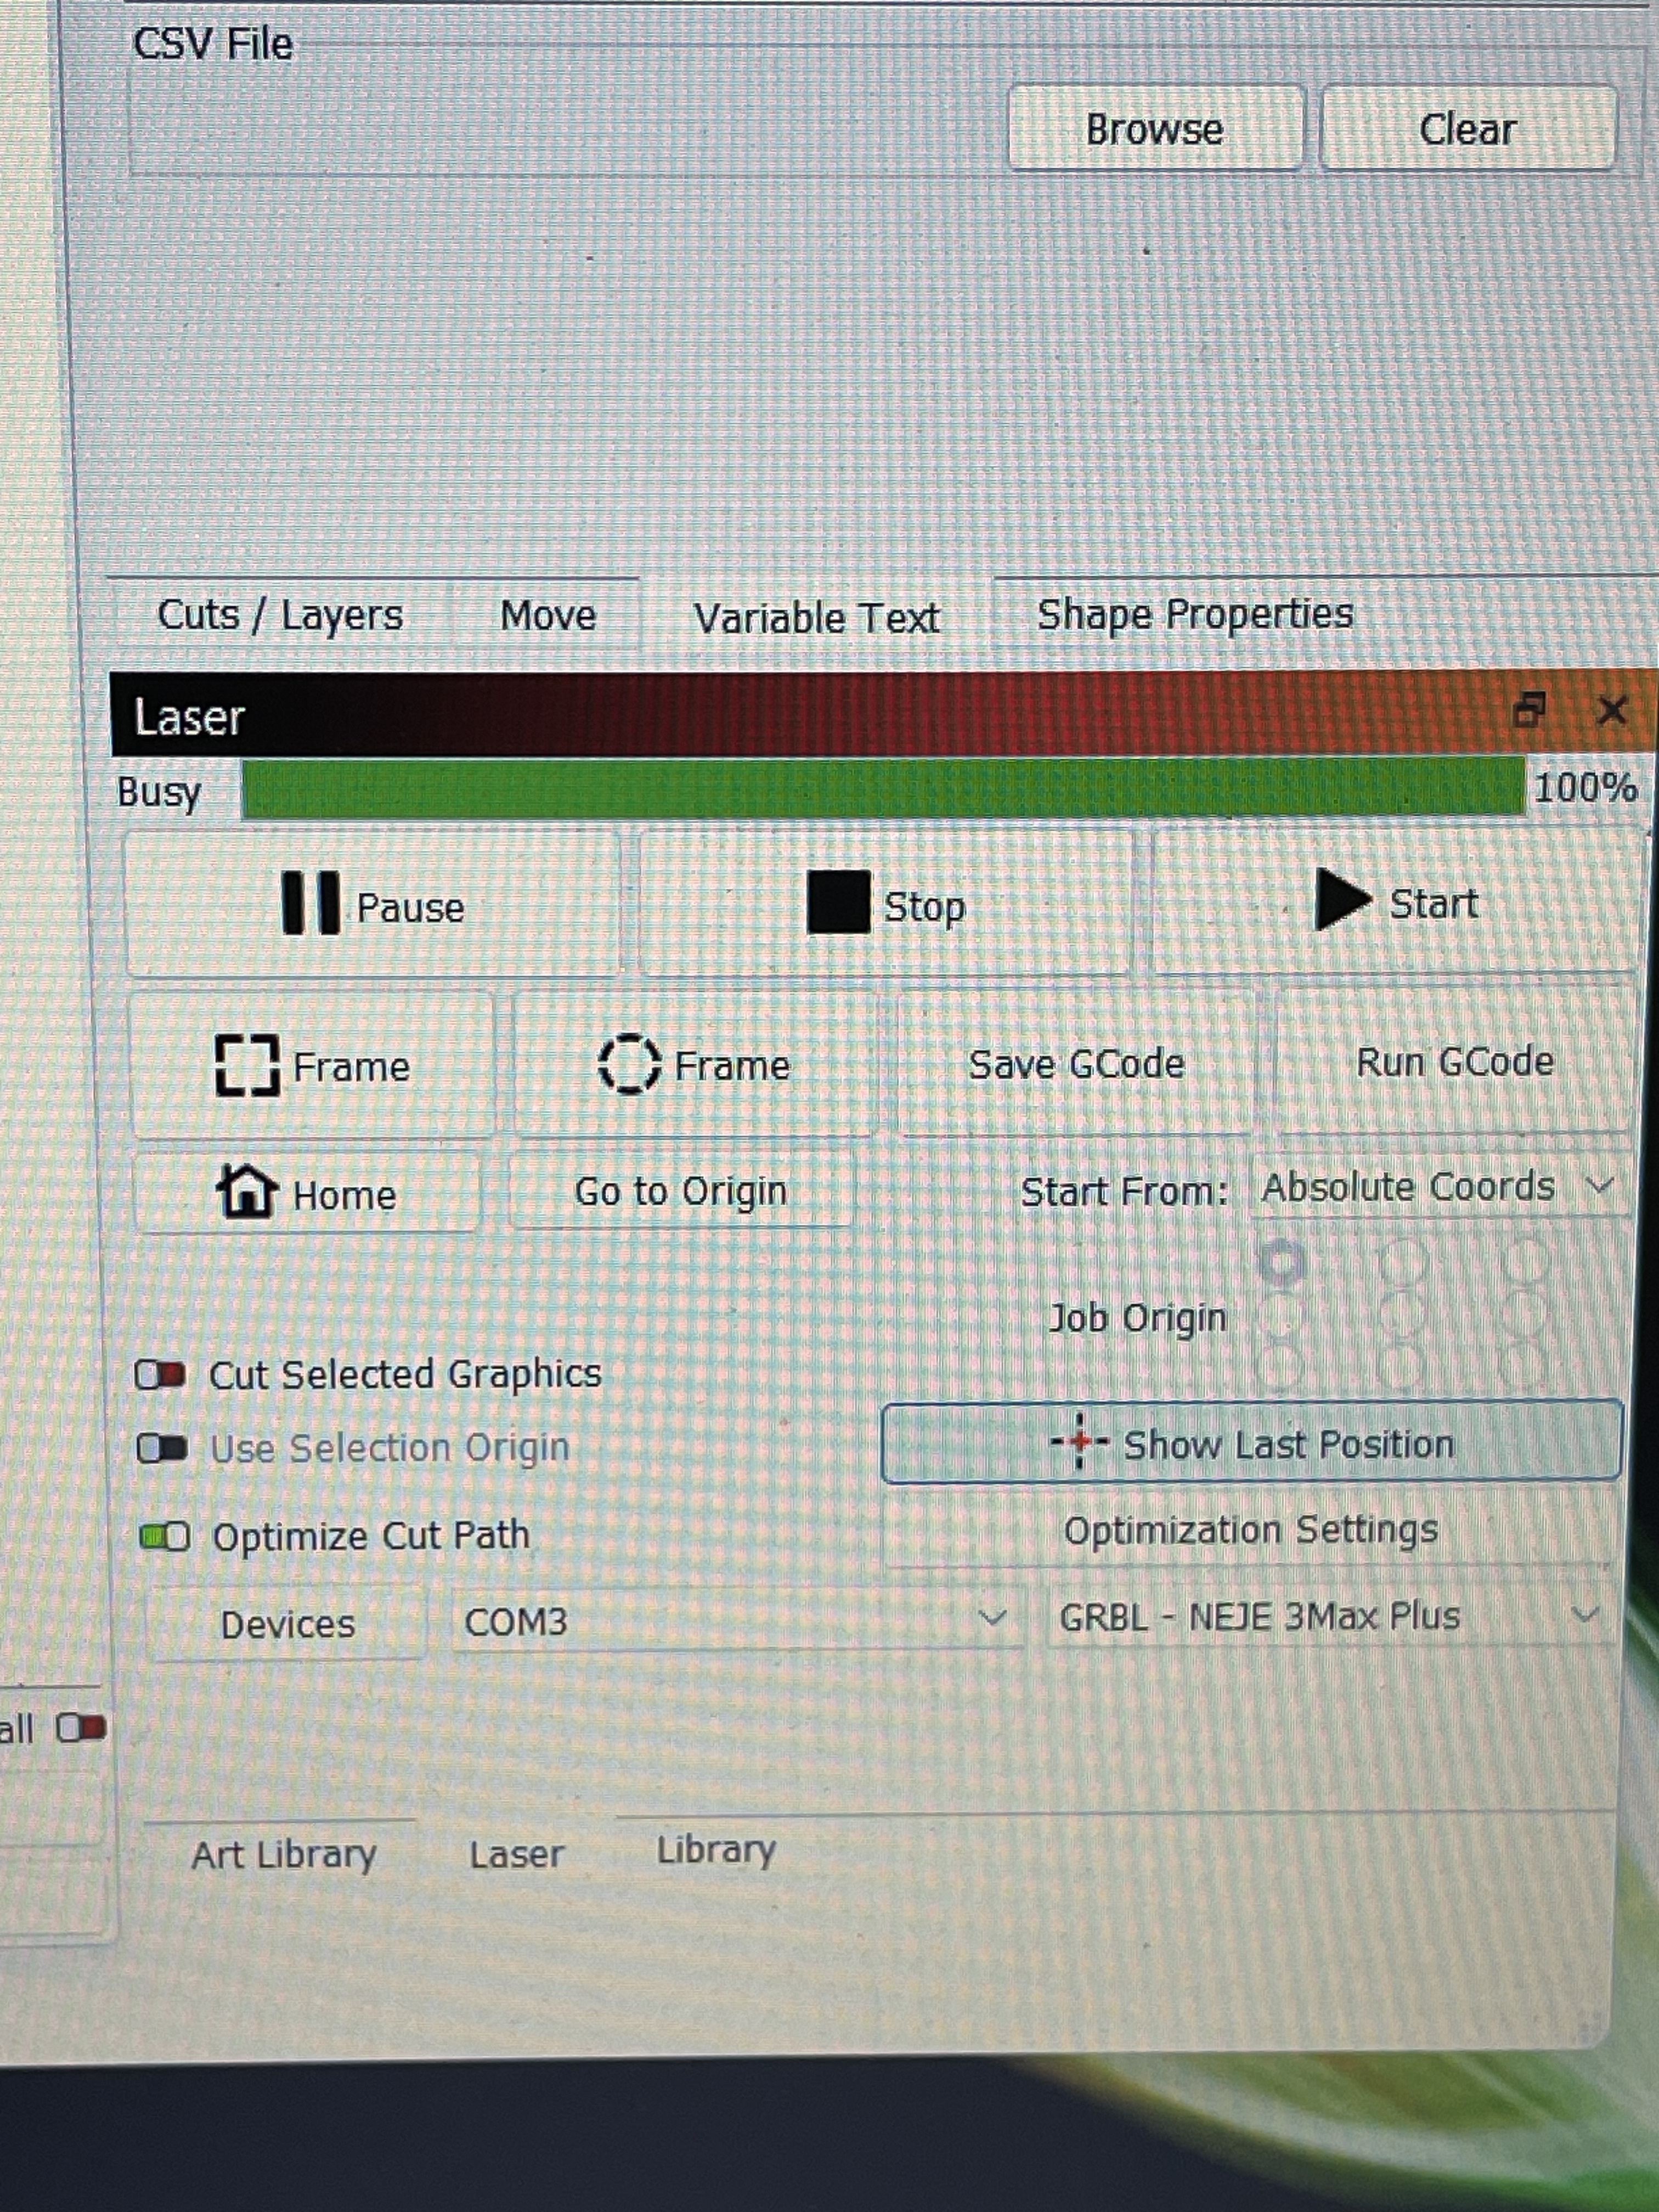The image size is (1659, 2212).
Task: Save GCode to file
Action: click(1076, 1063)
